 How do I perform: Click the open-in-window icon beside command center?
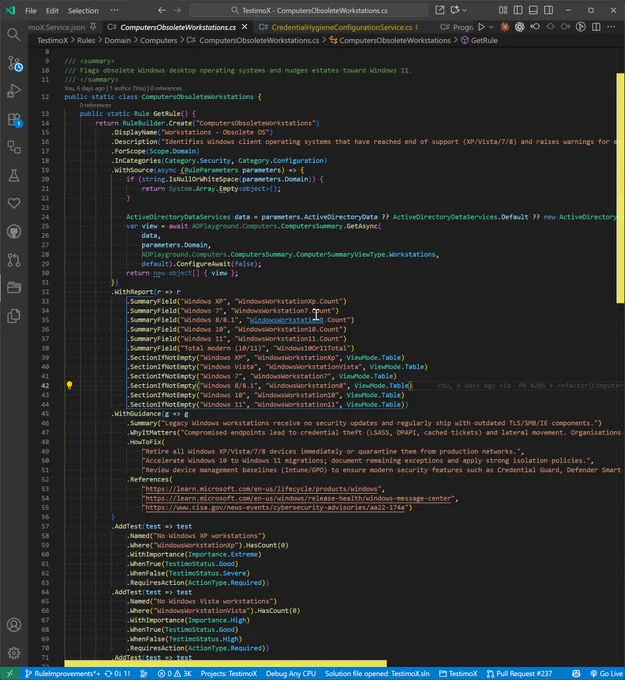(x=440, y=10)
